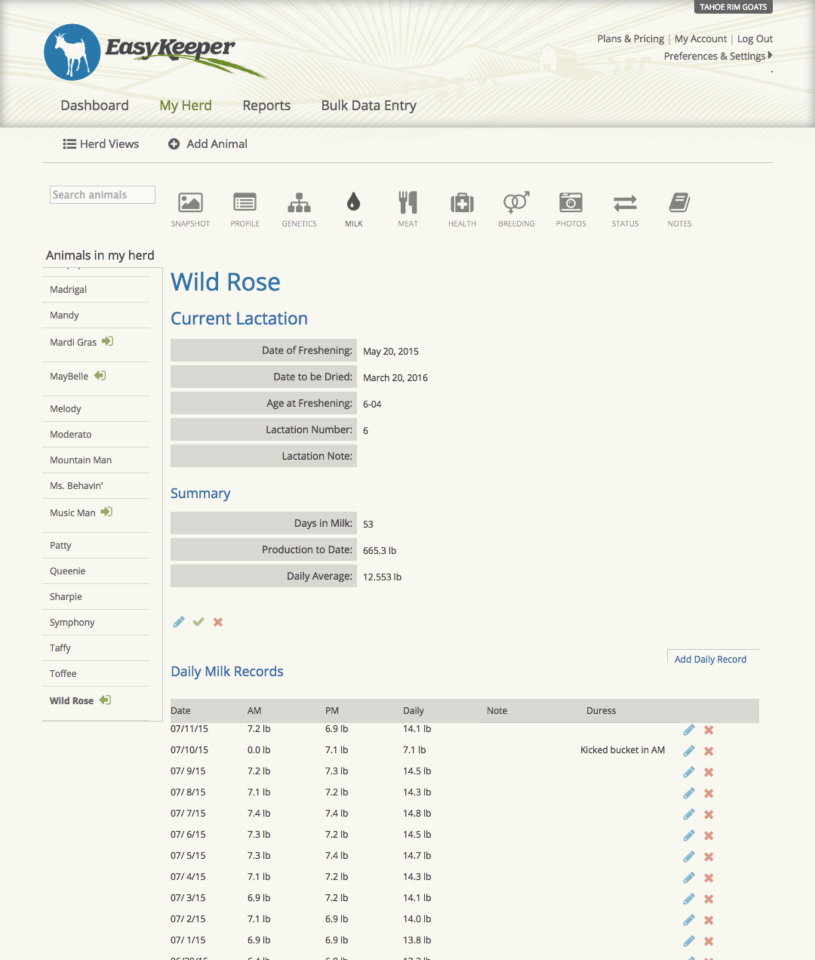Click the Milk droplet icon

coord(353,200)
